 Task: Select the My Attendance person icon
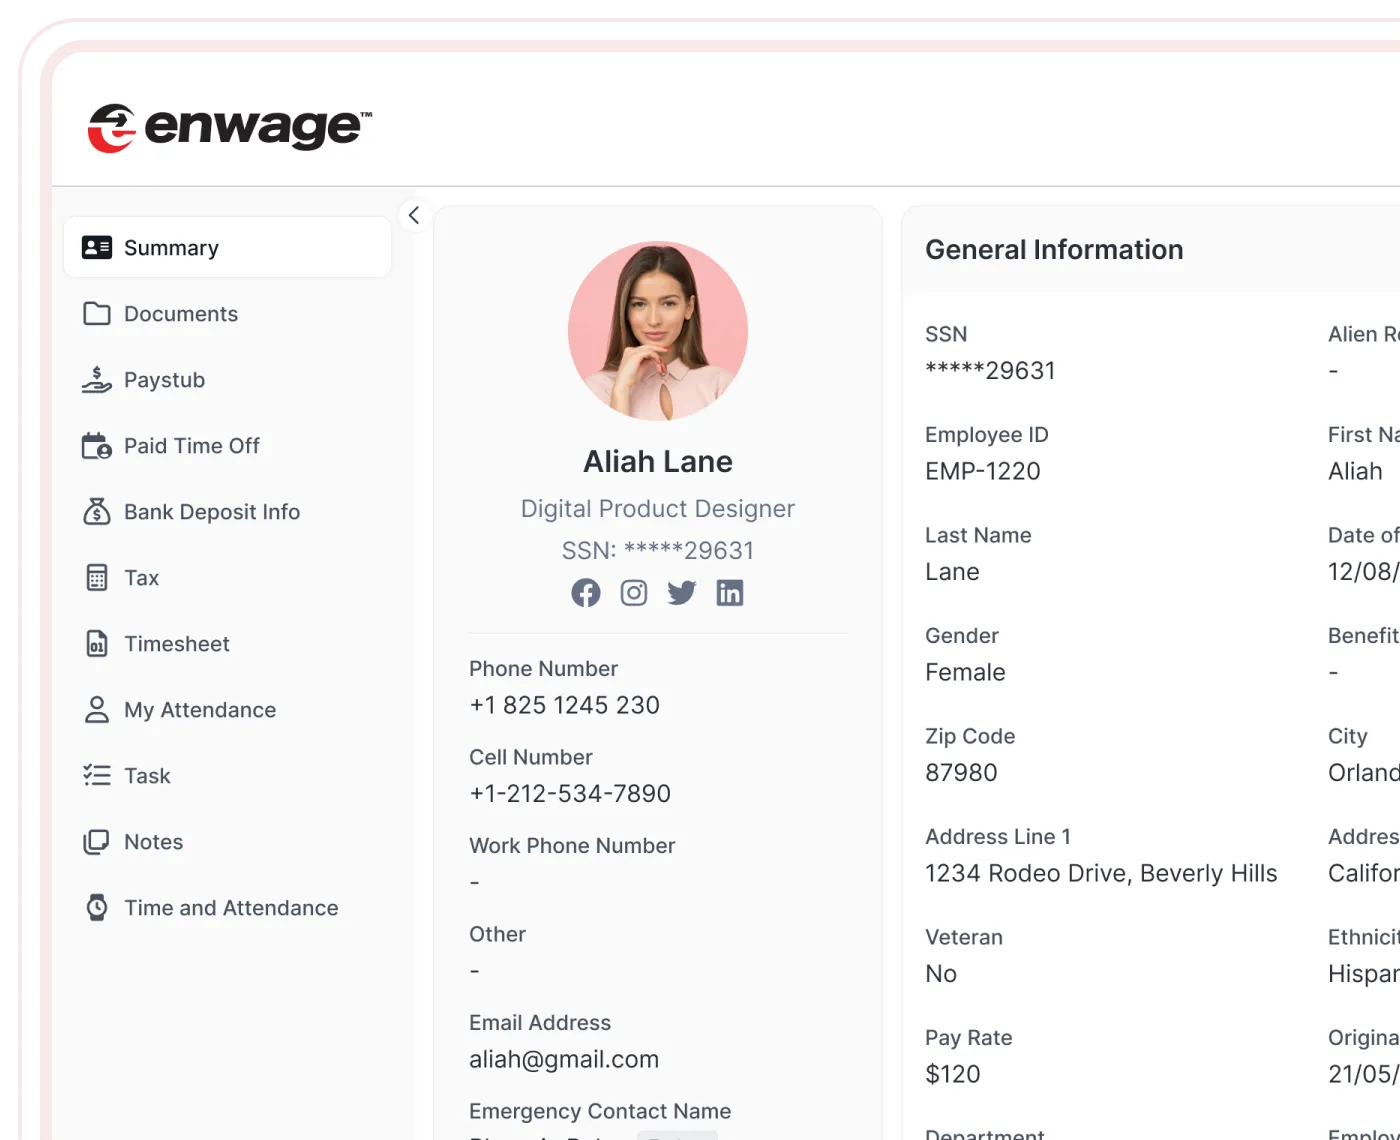[x=96, y=709]
